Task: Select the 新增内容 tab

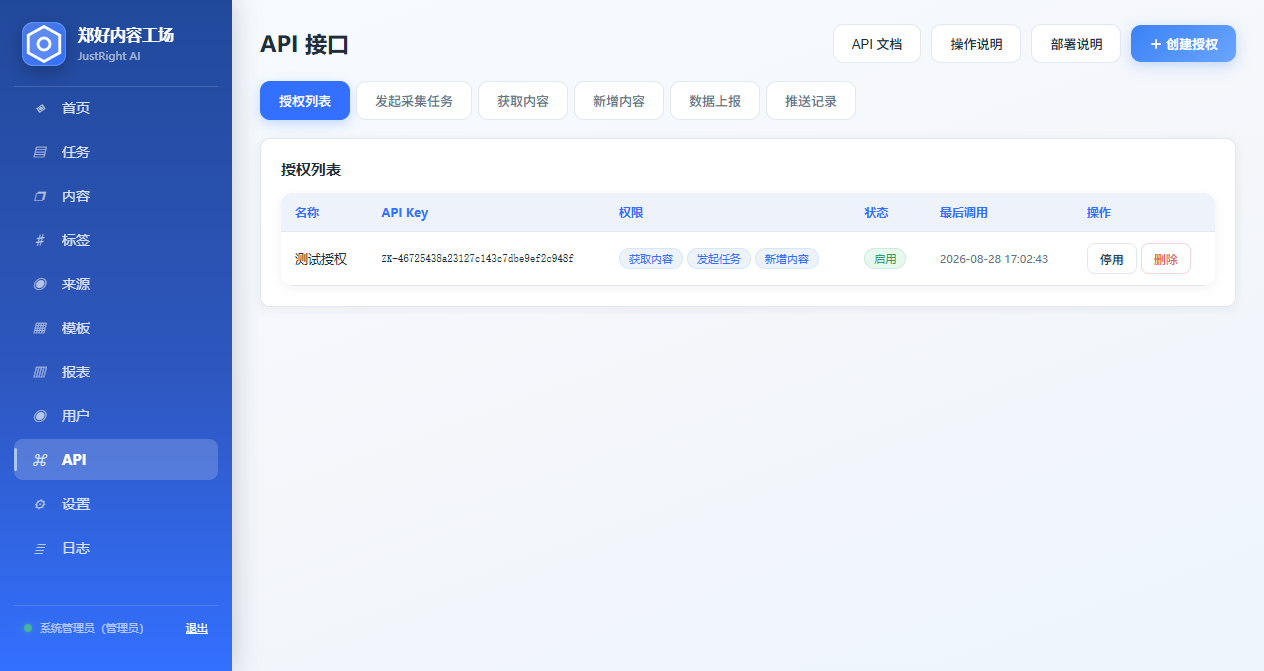Action: (x=619, y=101)
